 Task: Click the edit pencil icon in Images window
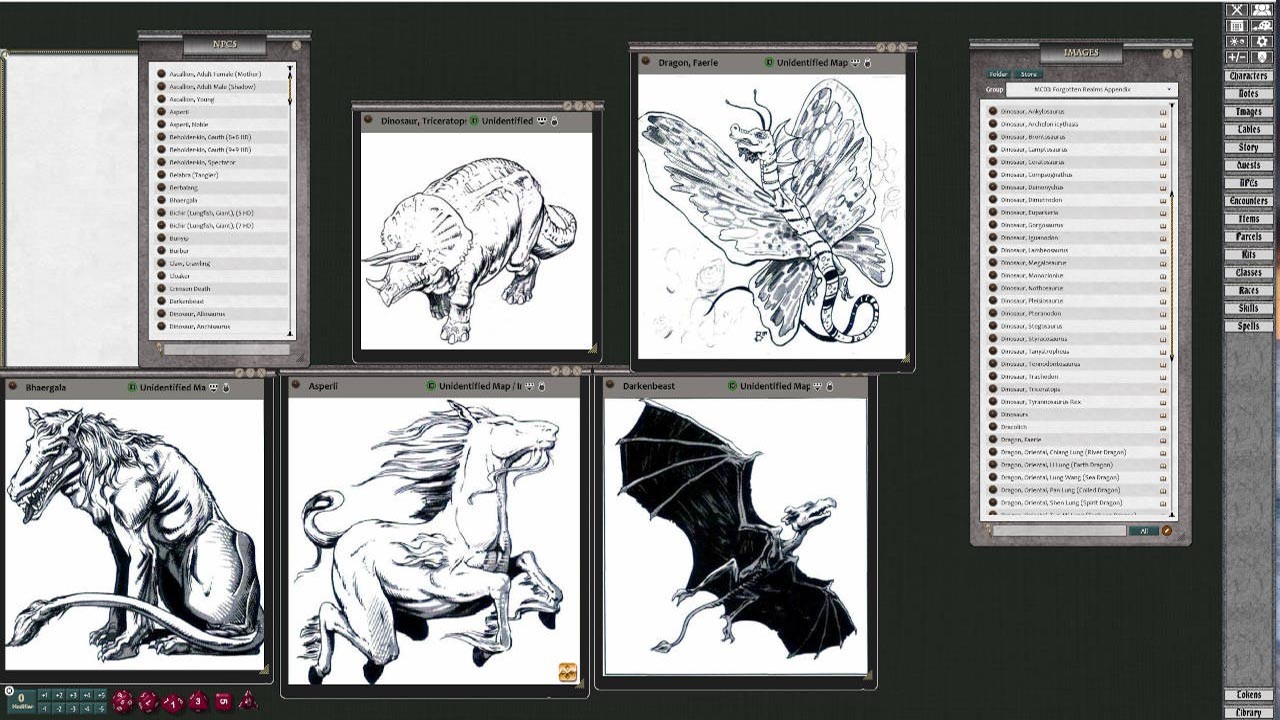click(1166, 531)
